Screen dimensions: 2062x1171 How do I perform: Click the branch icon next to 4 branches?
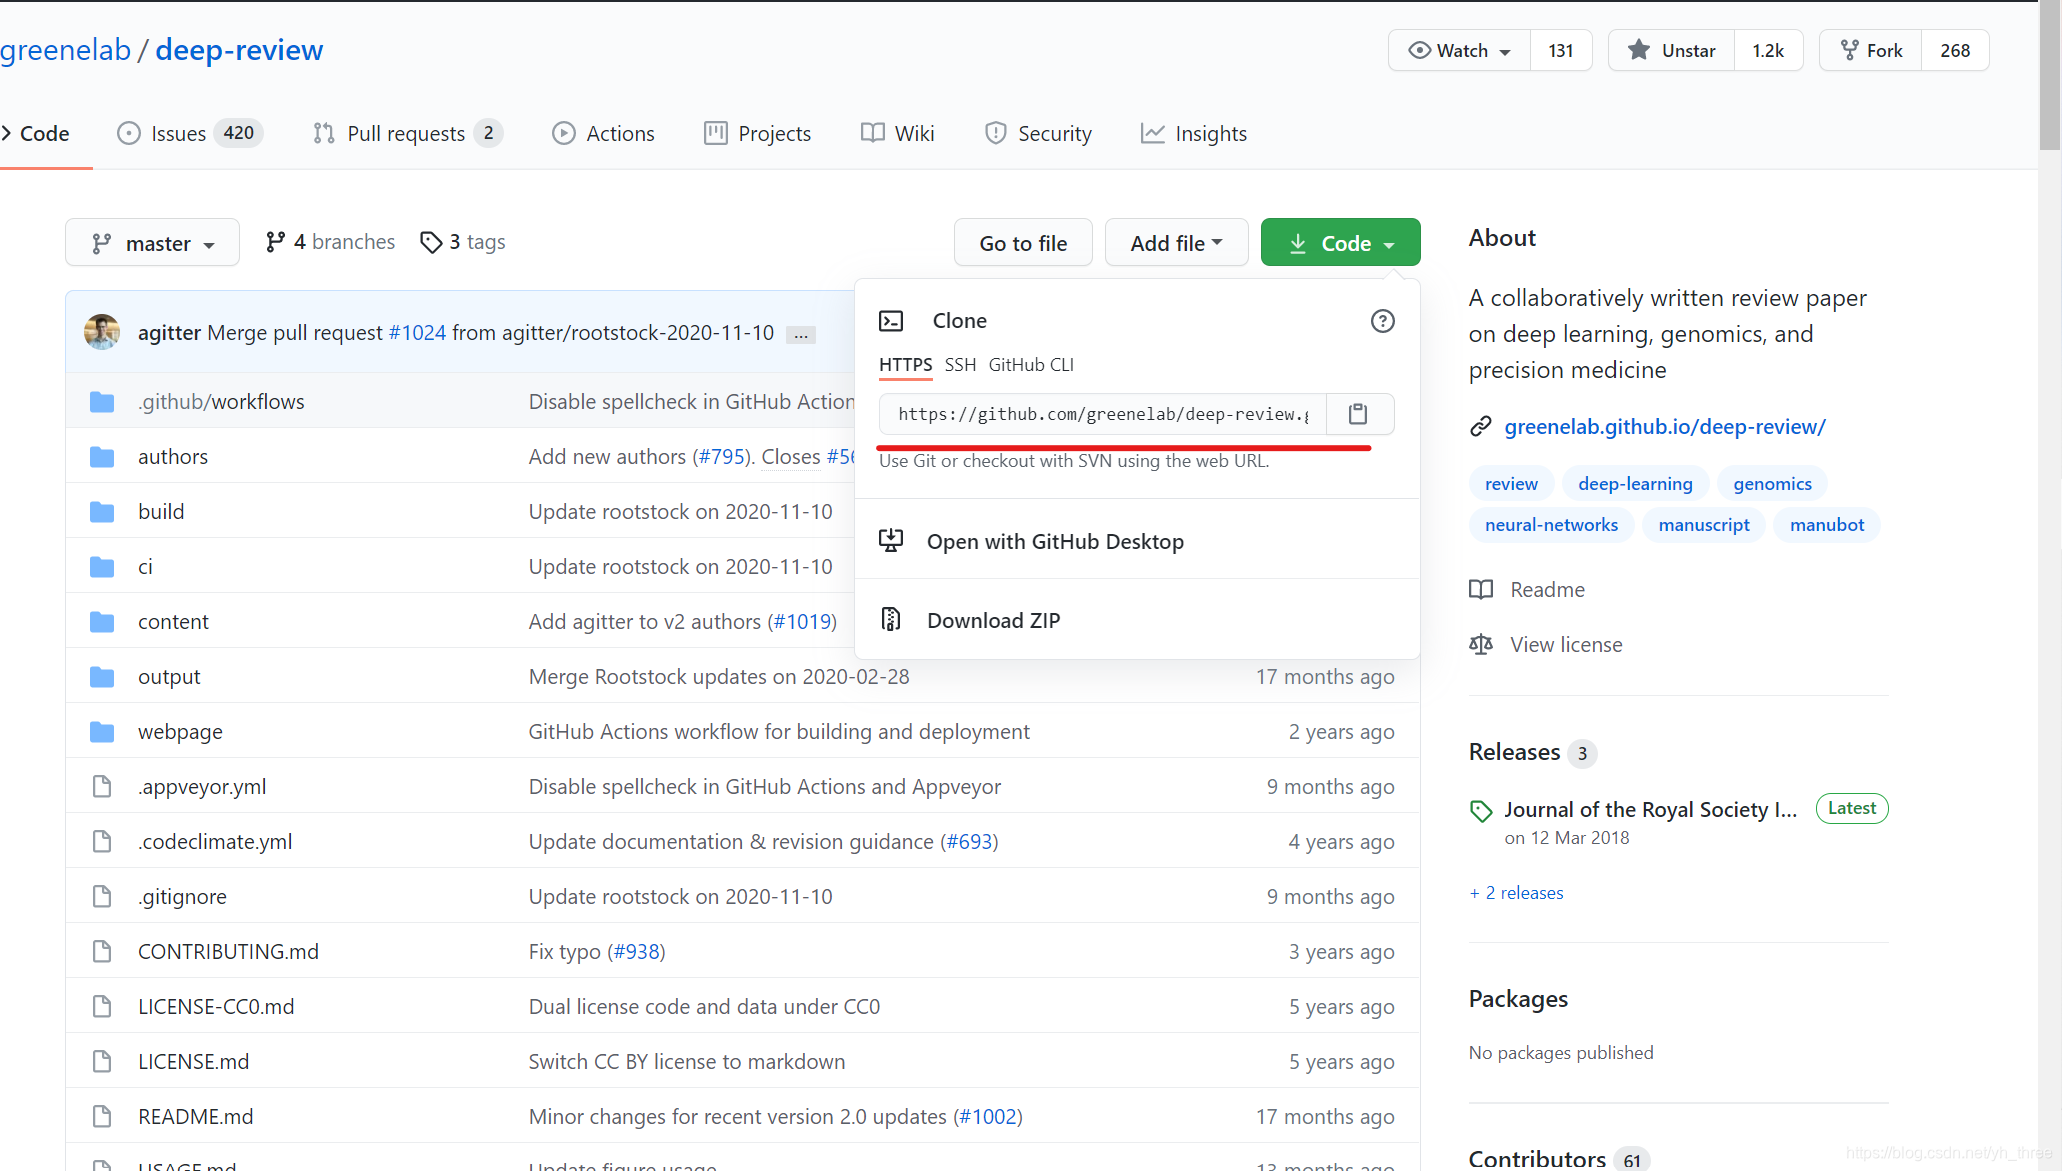[x=275, y=242]
